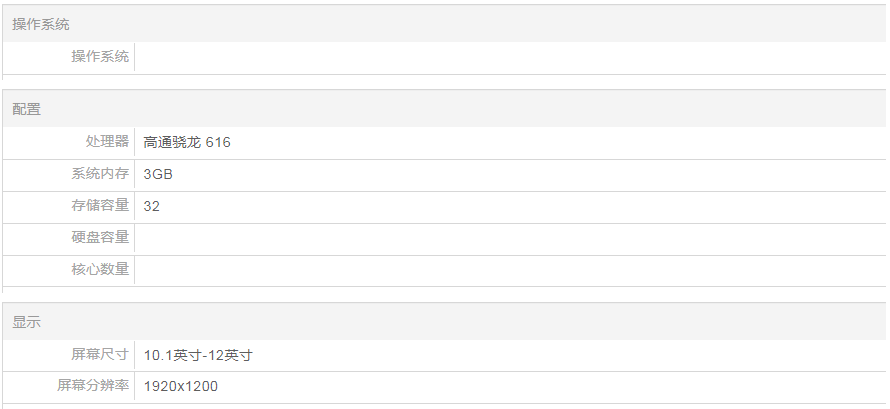Focus the empty 硬盘容量 field

click(510, 238)
